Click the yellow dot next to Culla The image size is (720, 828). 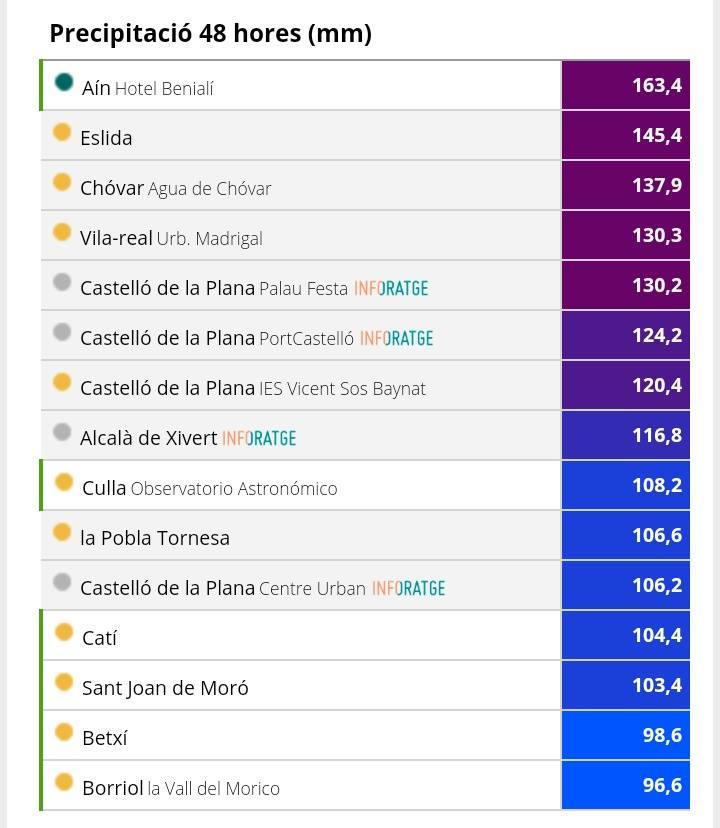(64, 482)
